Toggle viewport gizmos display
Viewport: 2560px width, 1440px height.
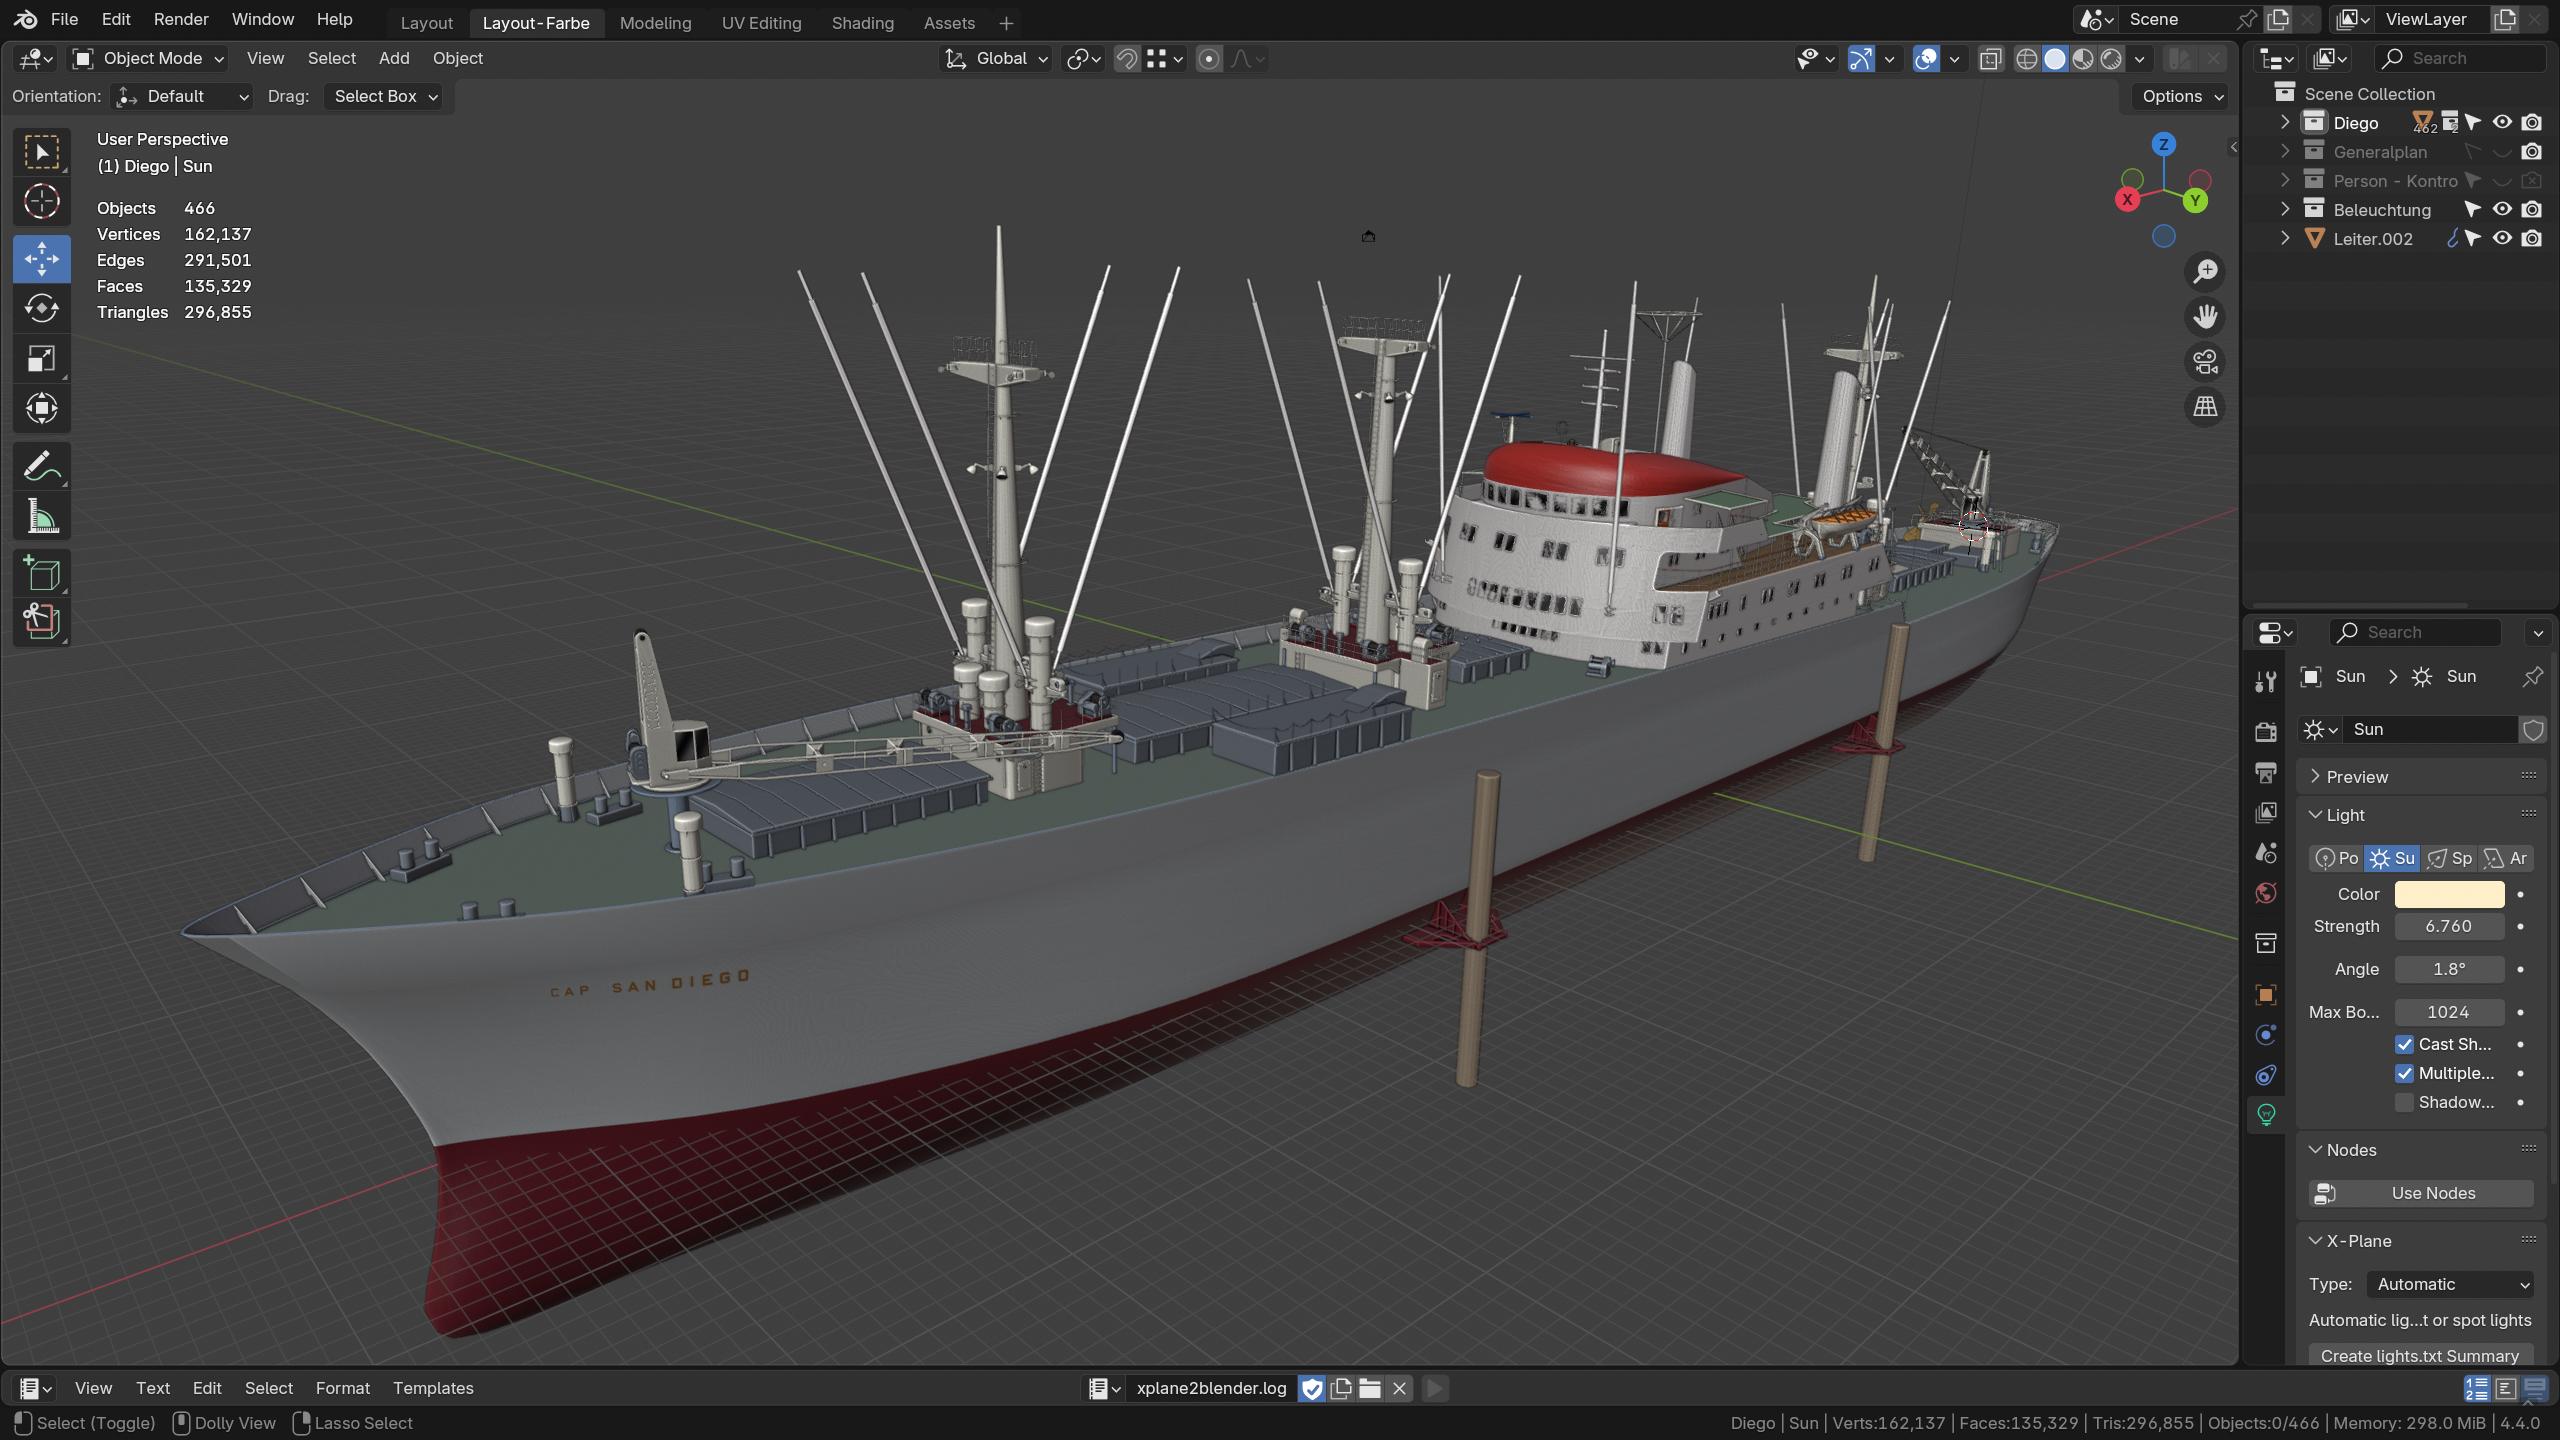coord(1861,59)
